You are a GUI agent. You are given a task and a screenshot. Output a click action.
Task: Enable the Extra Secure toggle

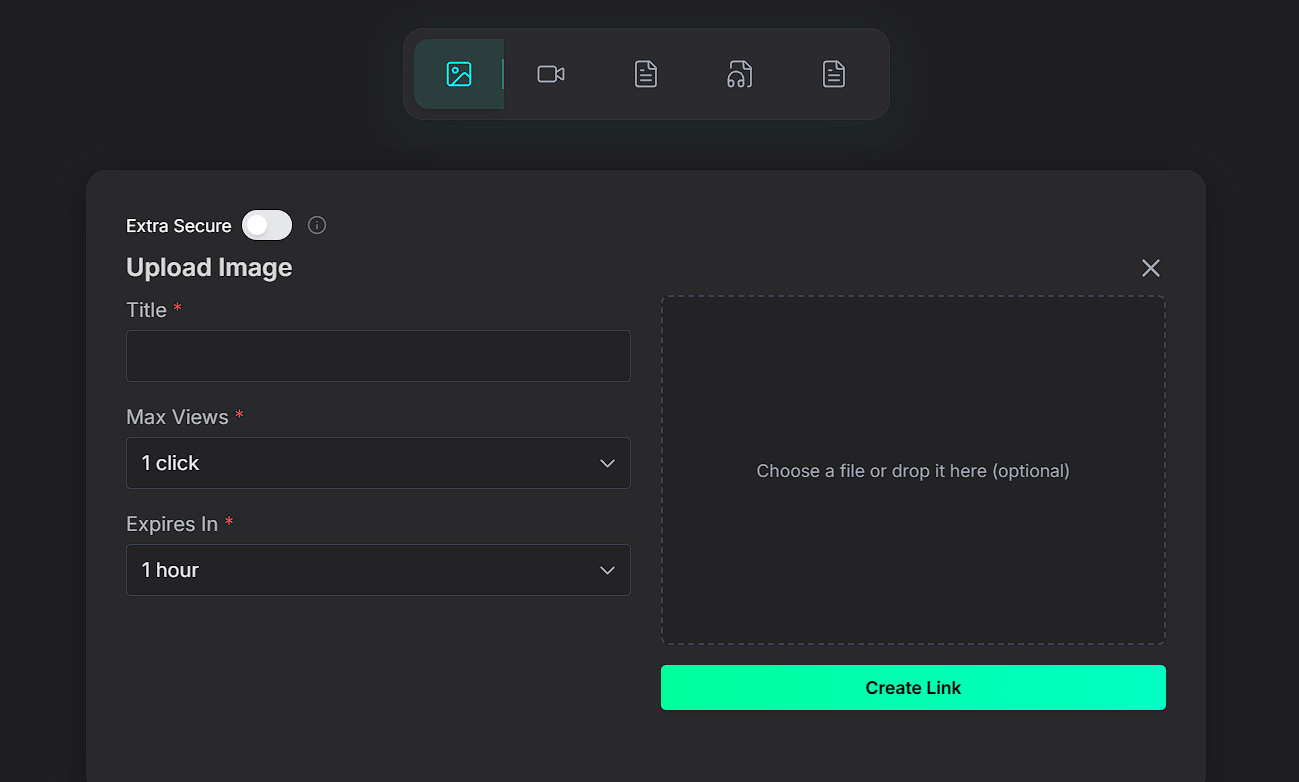pos(267,225)
